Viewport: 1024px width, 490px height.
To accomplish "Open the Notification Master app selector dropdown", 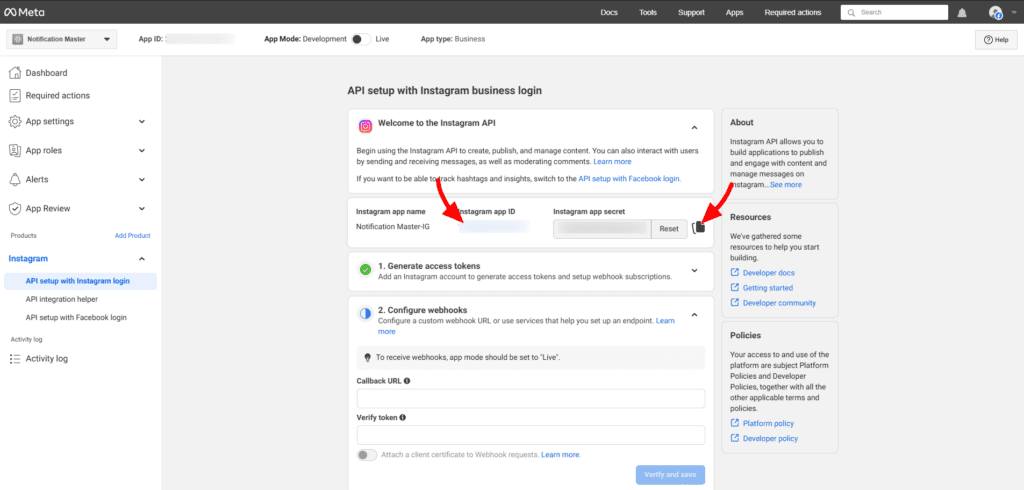I will [61, 39].
